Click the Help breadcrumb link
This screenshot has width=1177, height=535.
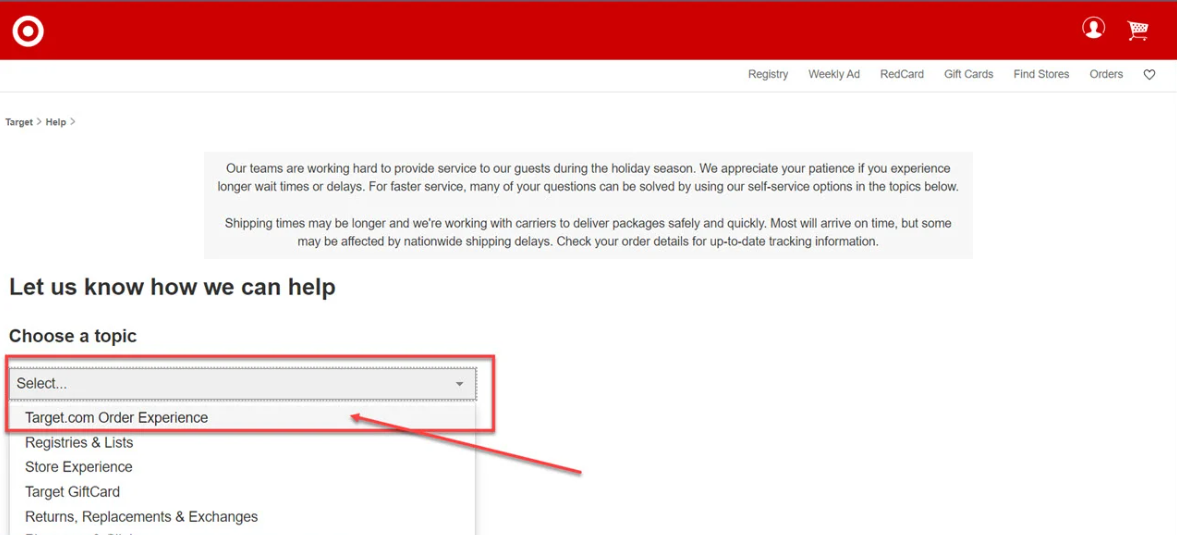[56, 122]
